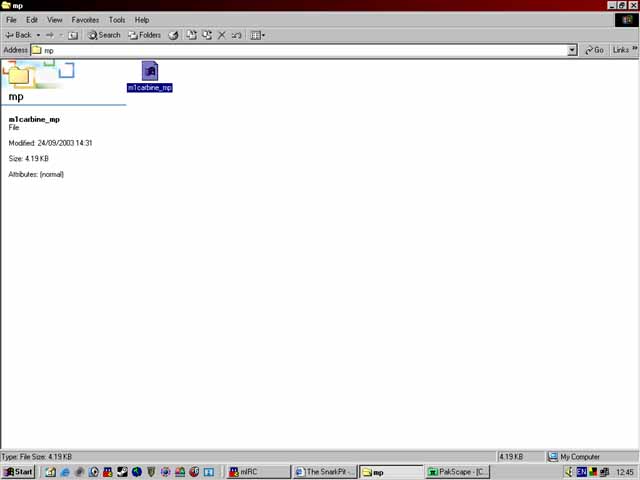Switch to mIRC in the taskbar
The height and width of the screenshot is (480, 640).
click(258, 472)
